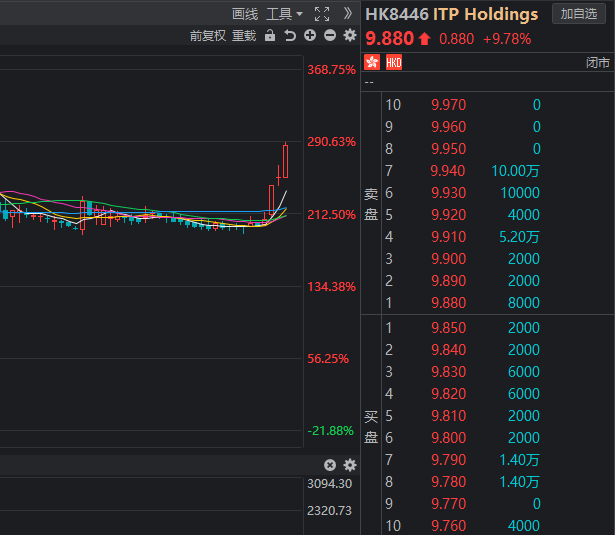
Task: Click volume axis value 2320.73
Action: [329, 510]
